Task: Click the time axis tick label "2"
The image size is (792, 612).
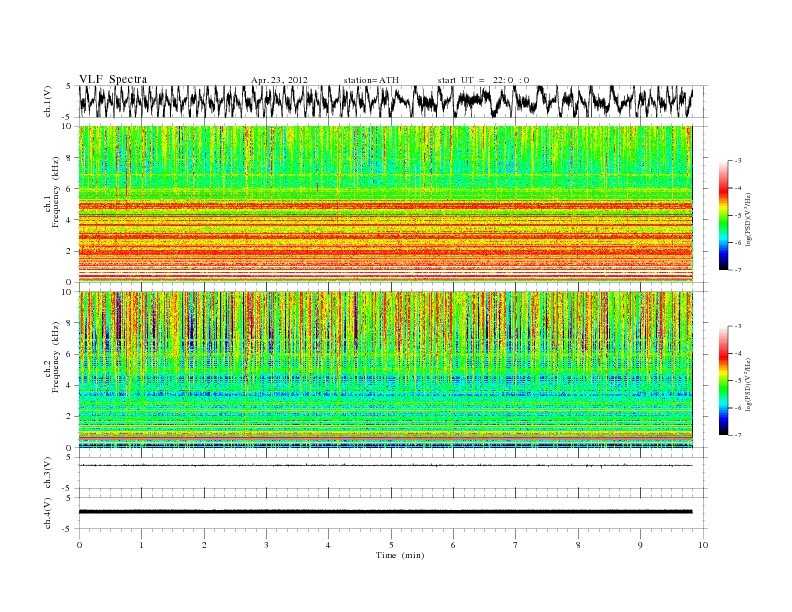Action: click(x=204, y=545)
